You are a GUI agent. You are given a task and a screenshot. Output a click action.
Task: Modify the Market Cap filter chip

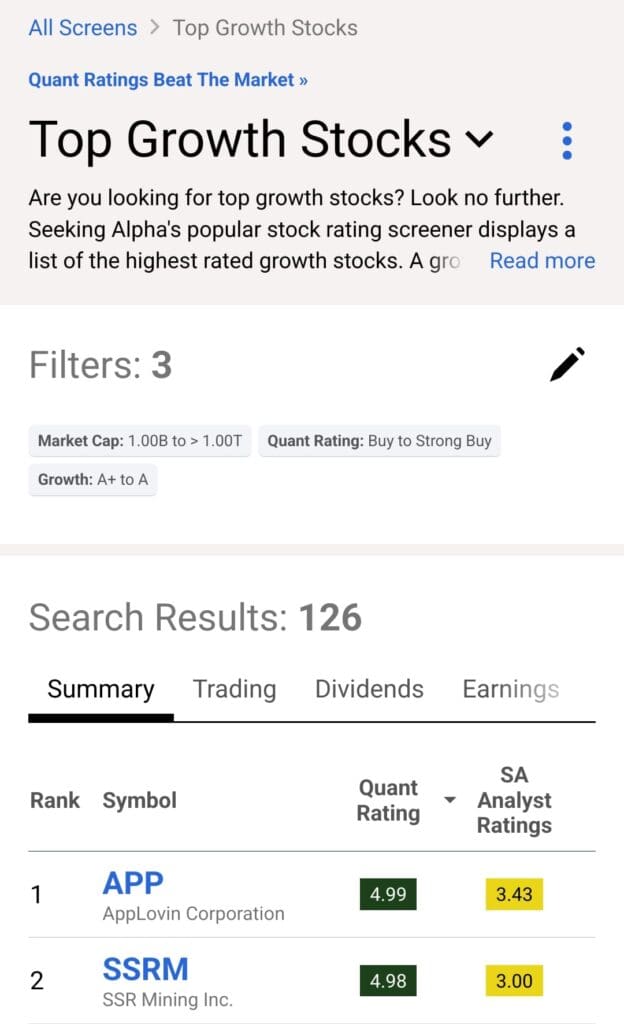tap(139, 441)
